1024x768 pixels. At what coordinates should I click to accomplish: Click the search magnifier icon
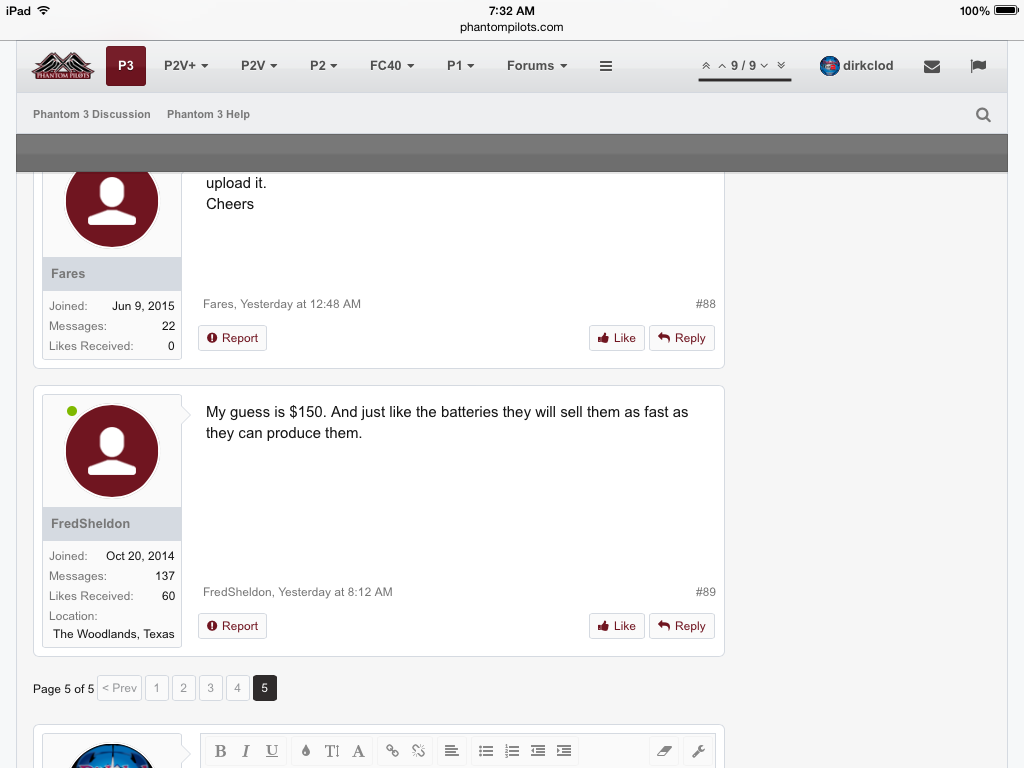click(x=984, y=115)
